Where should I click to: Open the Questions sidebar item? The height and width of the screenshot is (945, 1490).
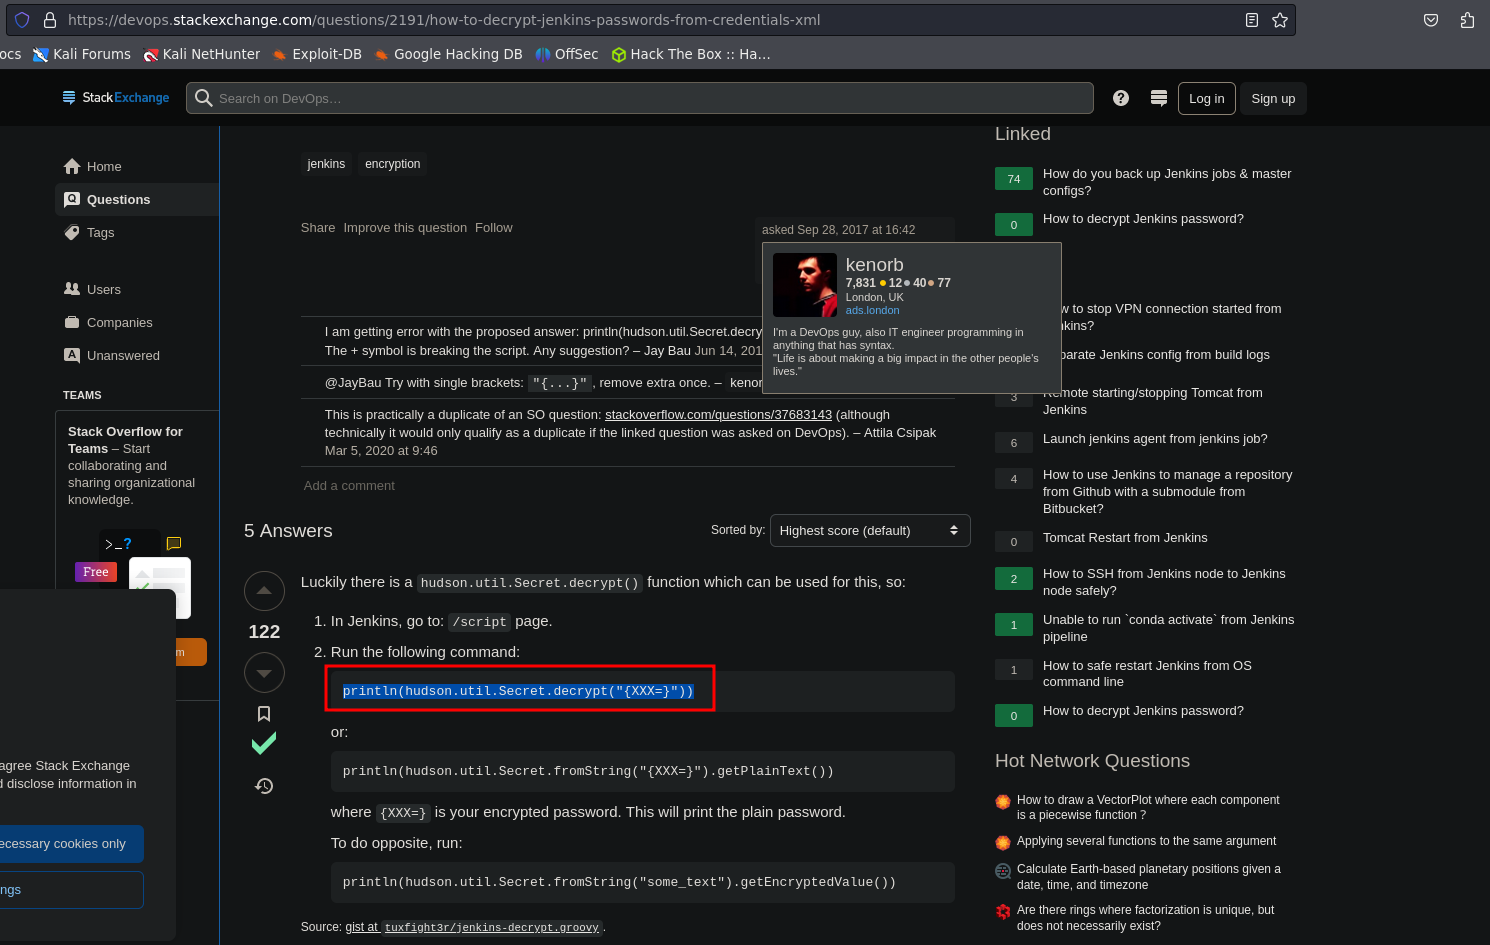(118, 200)
